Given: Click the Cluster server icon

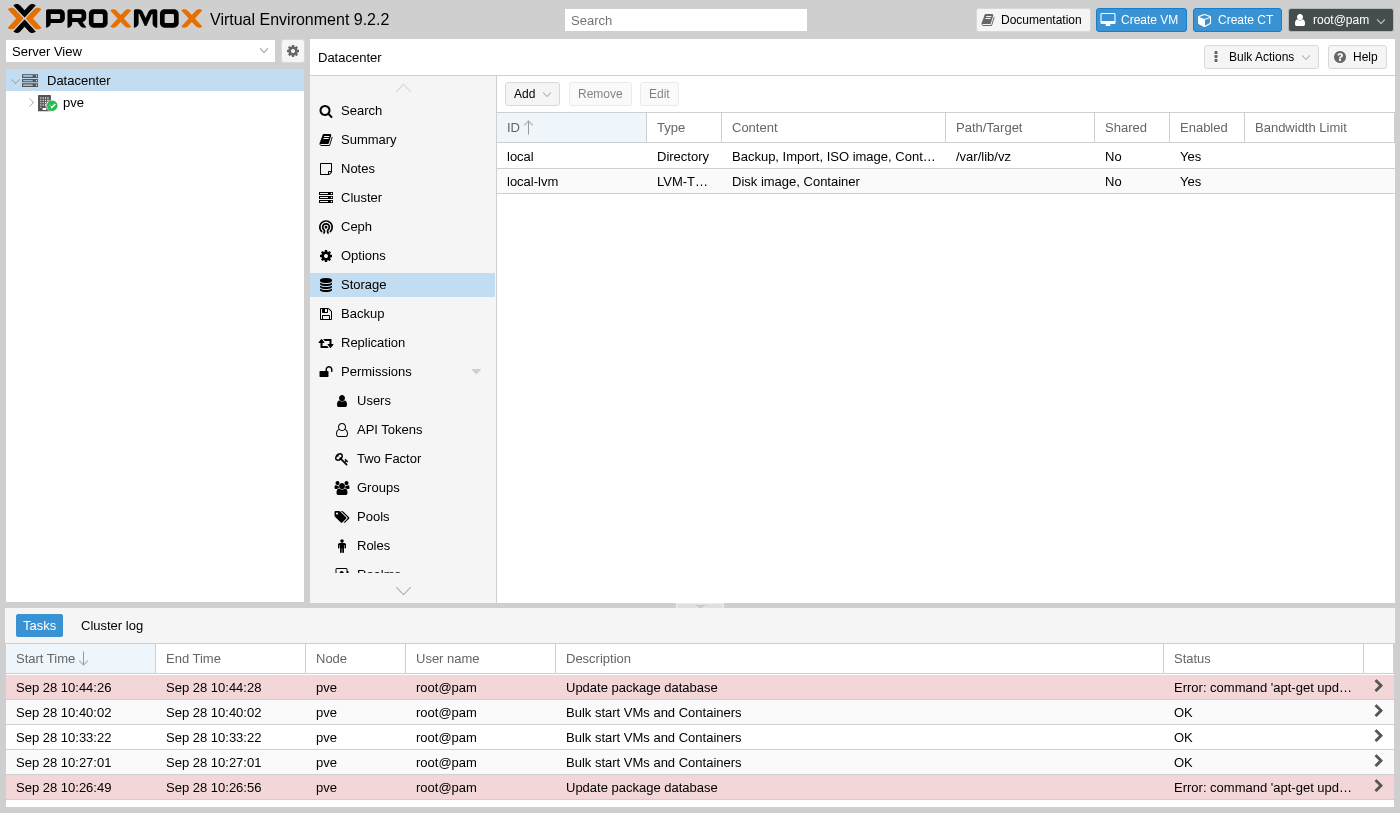Looking at the screenshot, I should [x=326, y=198].
